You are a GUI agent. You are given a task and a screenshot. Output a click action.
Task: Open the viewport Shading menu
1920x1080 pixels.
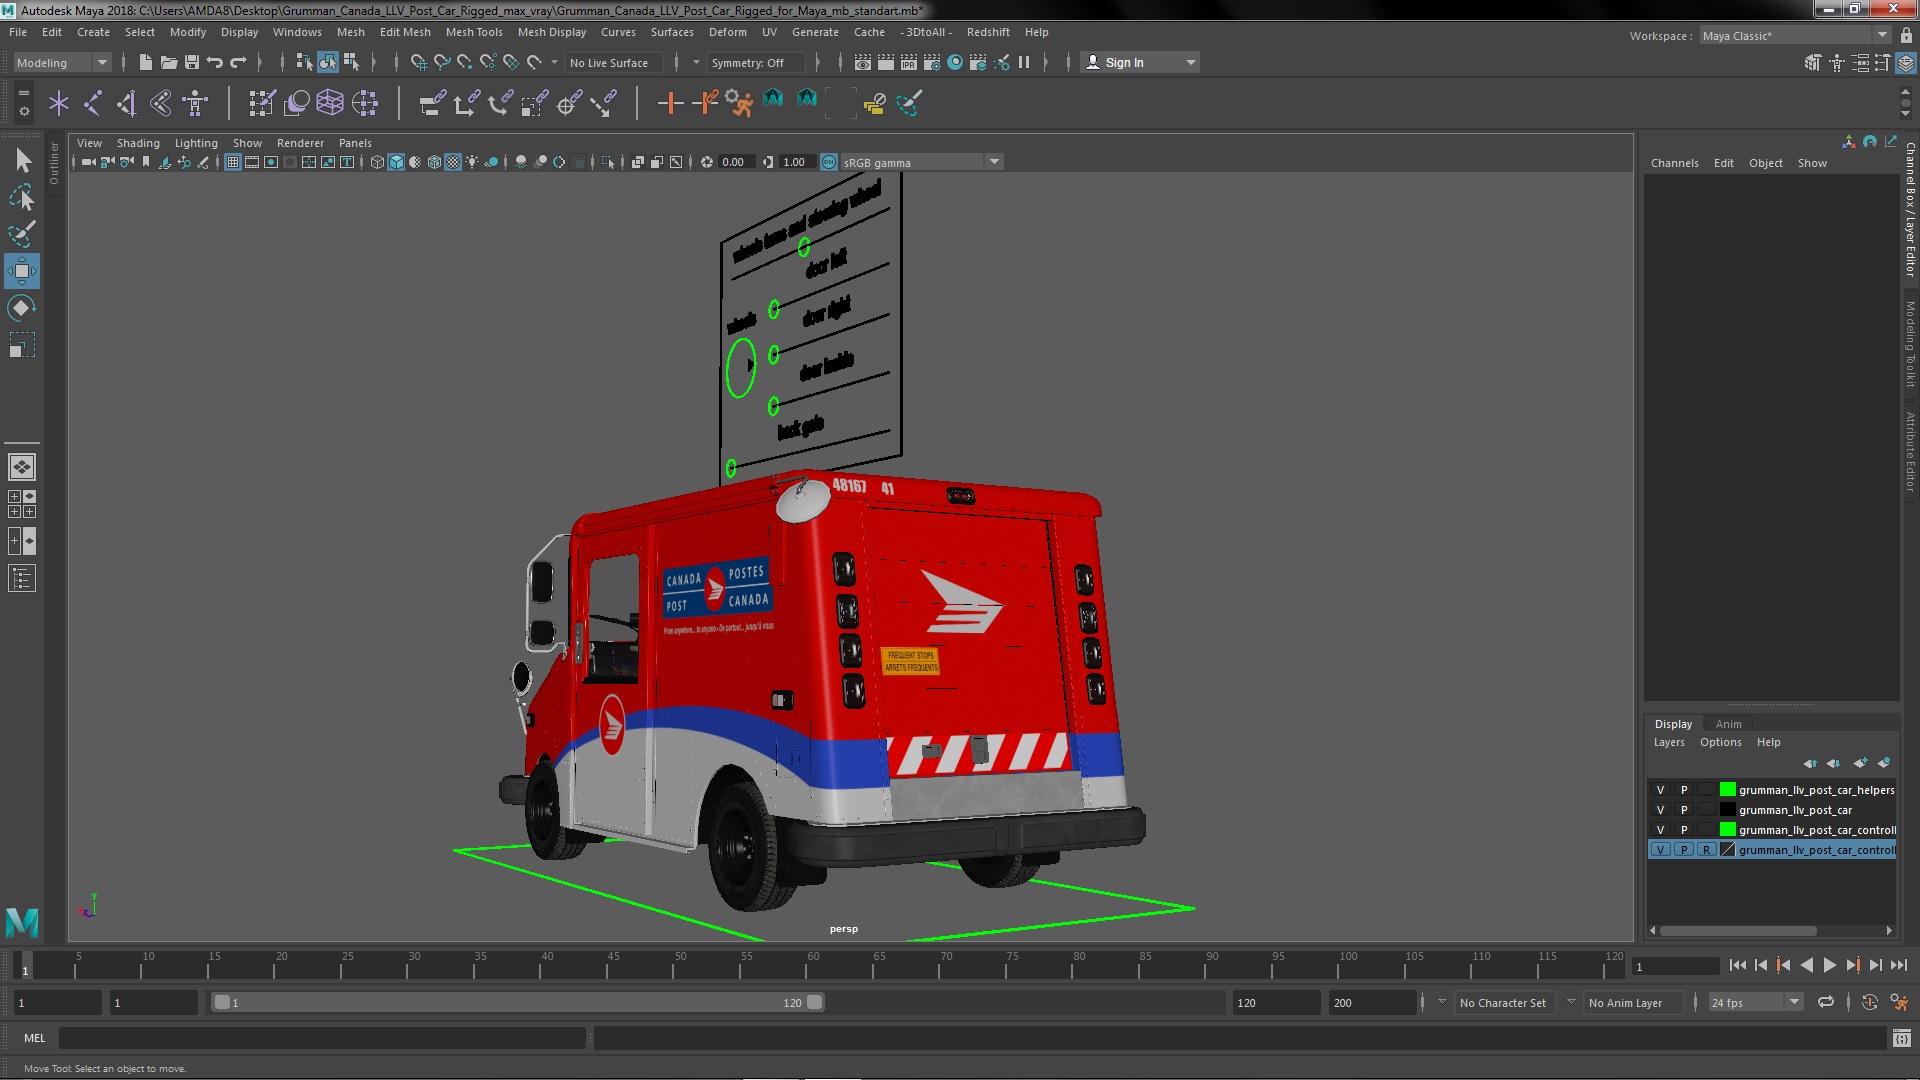click(x=138, y=143)
